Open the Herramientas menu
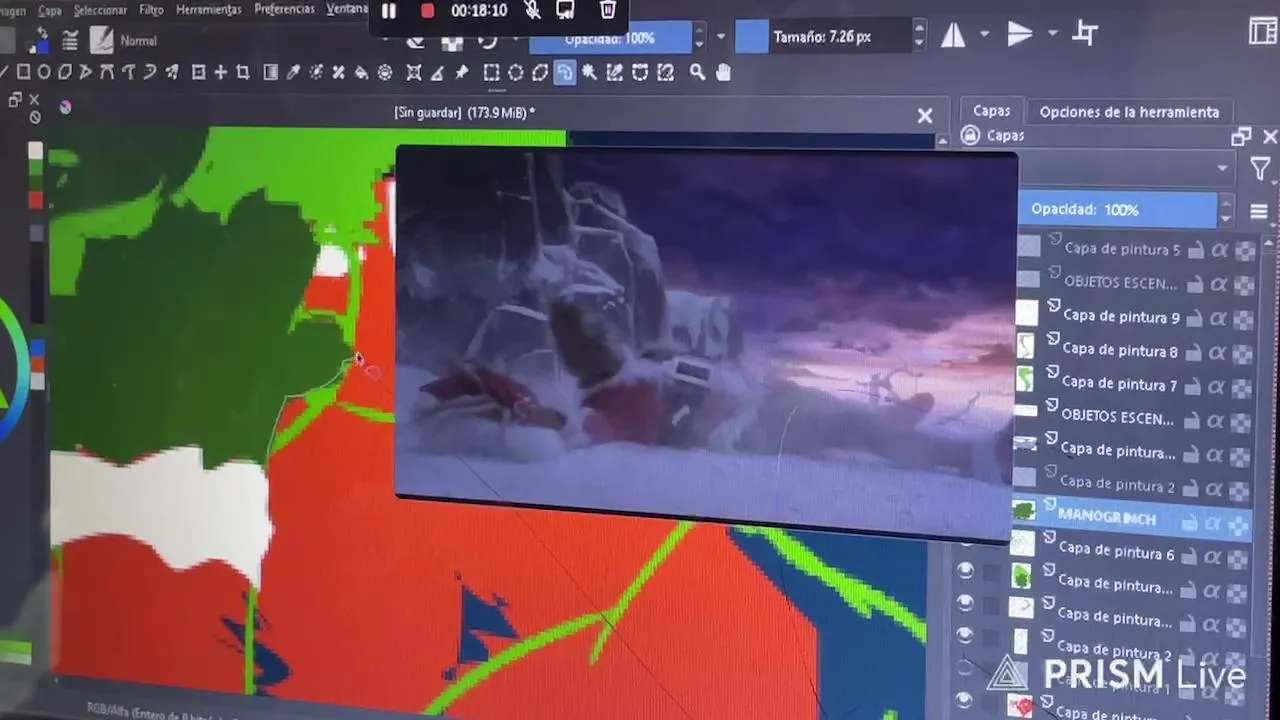 tap(208, 10)
